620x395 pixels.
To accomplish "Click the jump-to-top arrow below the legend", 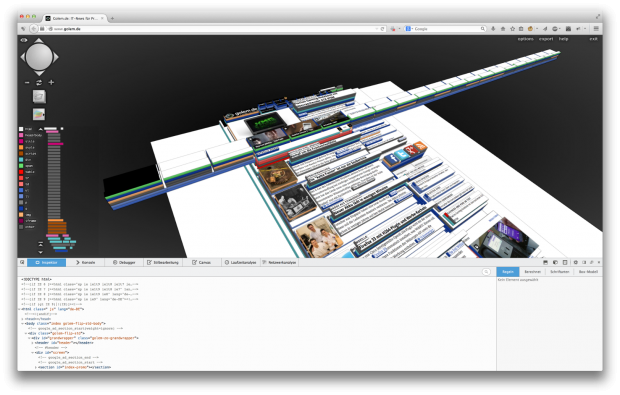I will 40,244.
